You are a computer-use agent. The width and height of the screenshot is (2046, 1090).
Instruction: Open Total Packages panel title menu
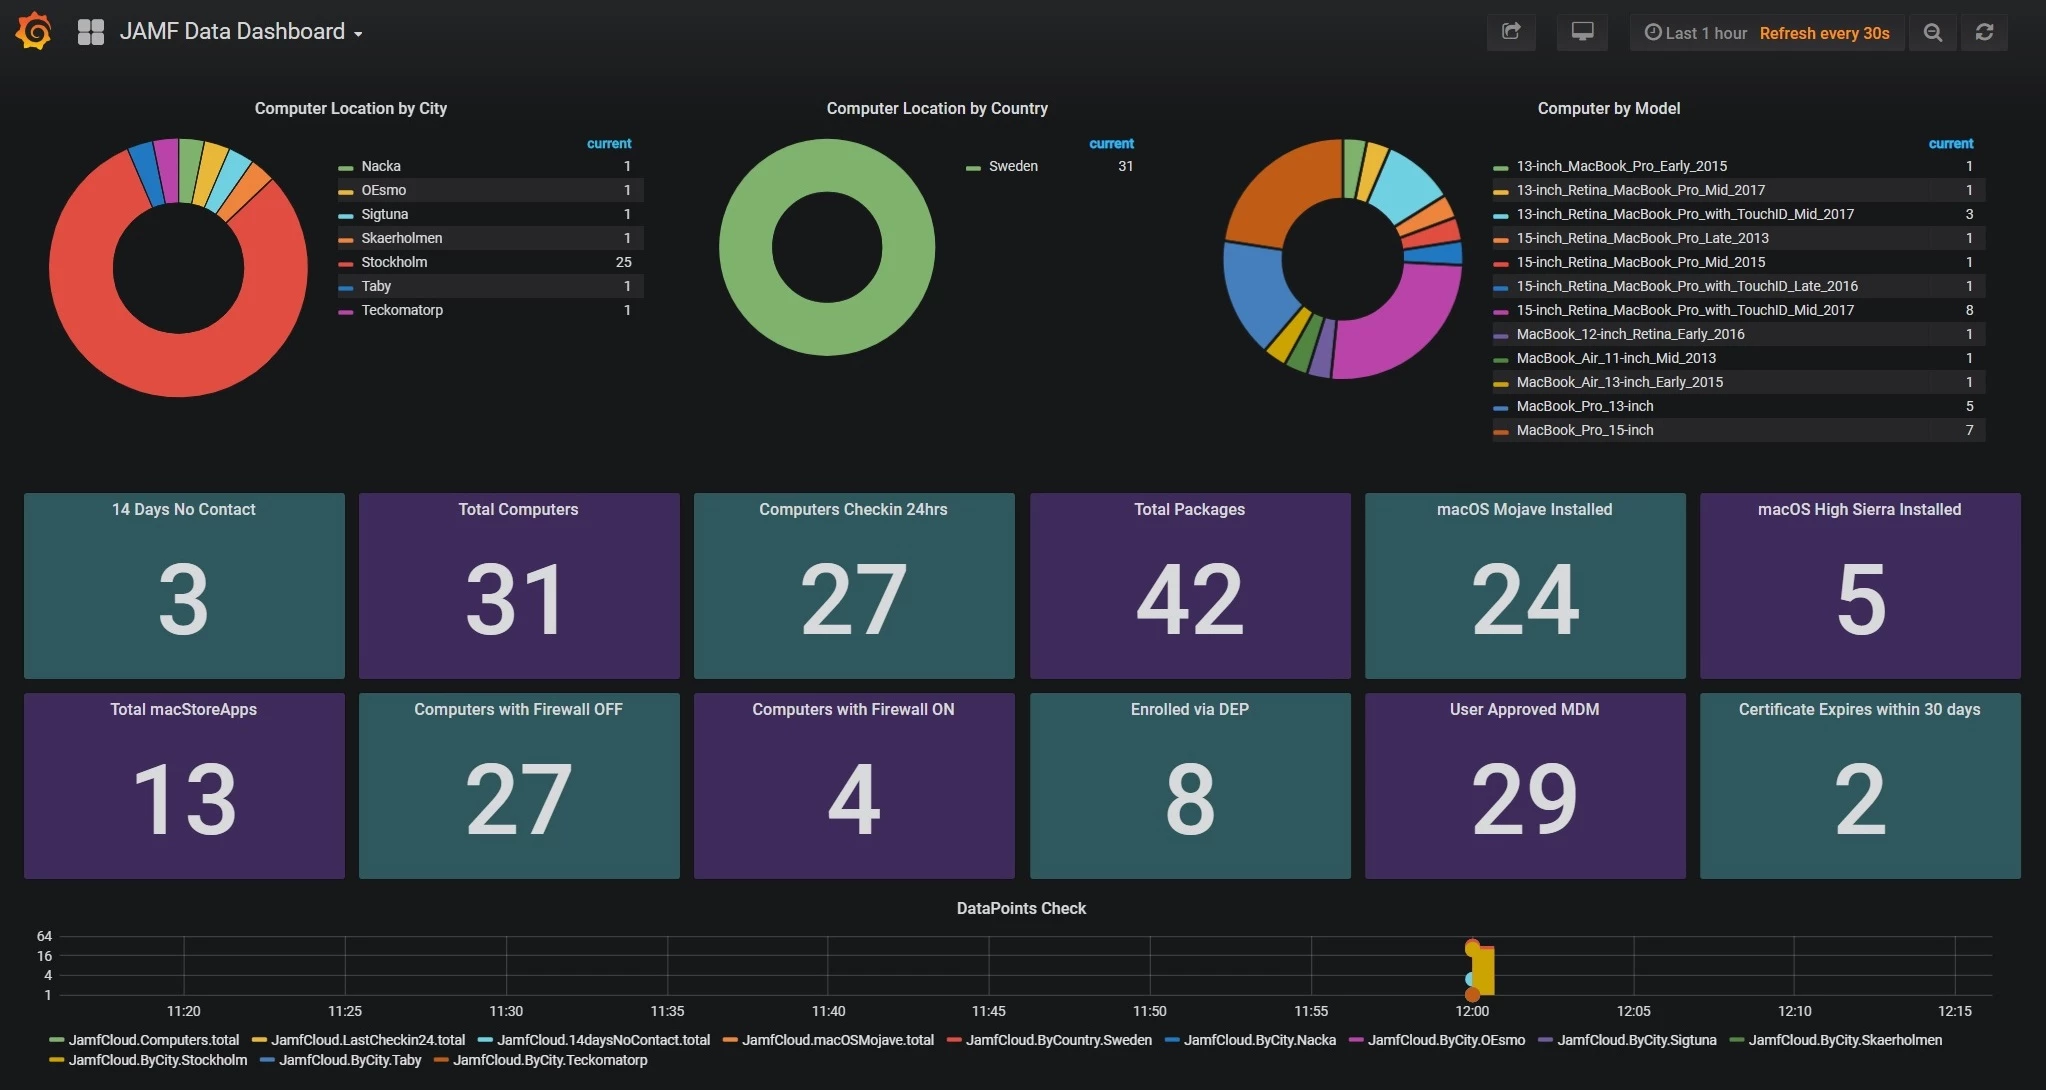[1189, 509]
